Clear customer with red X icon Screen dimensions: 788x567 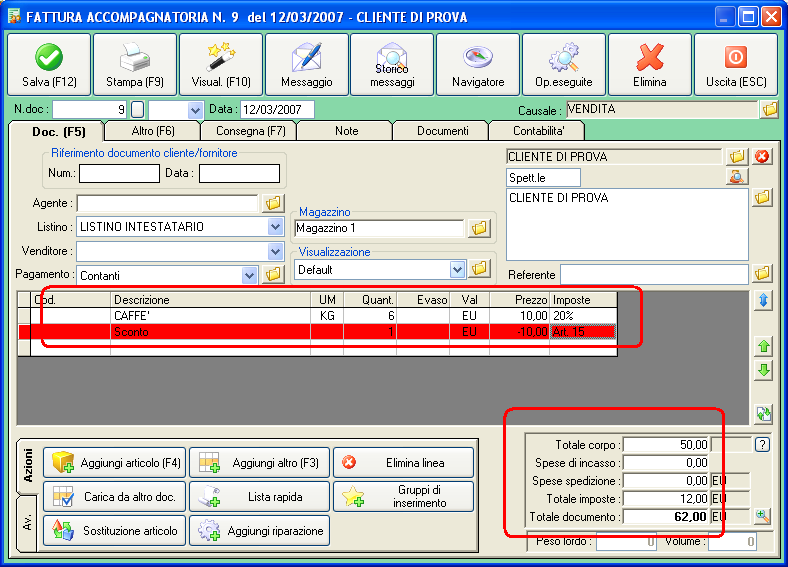[762, 156]
